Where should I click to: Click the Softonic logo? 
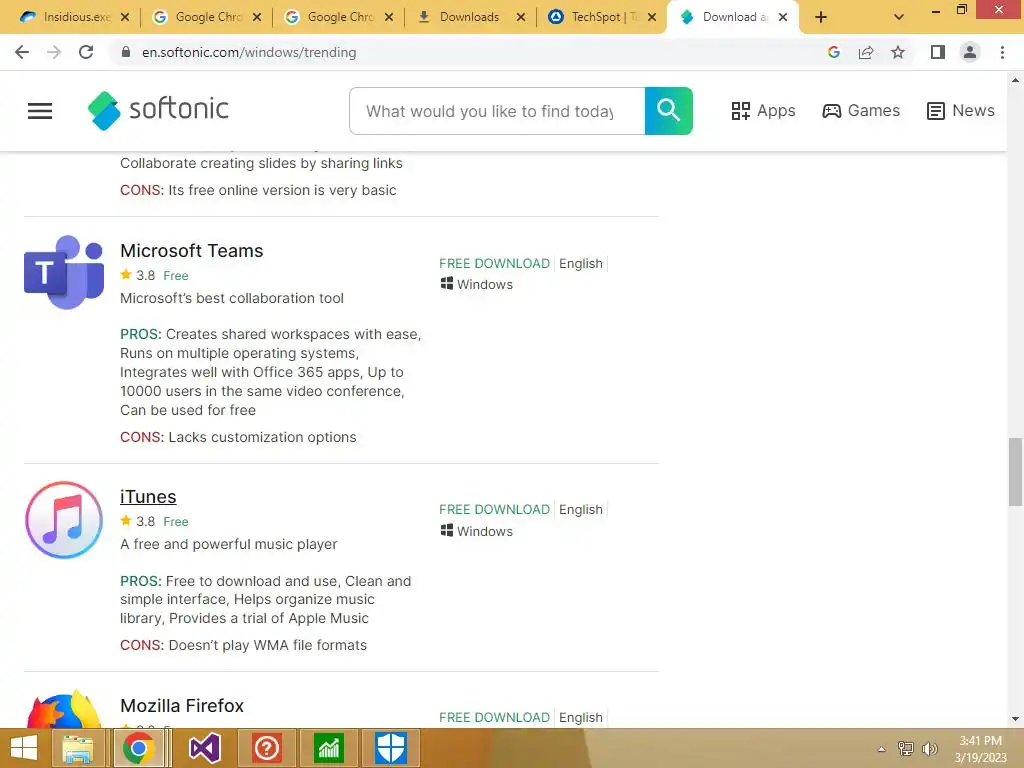tap(158, 110)
